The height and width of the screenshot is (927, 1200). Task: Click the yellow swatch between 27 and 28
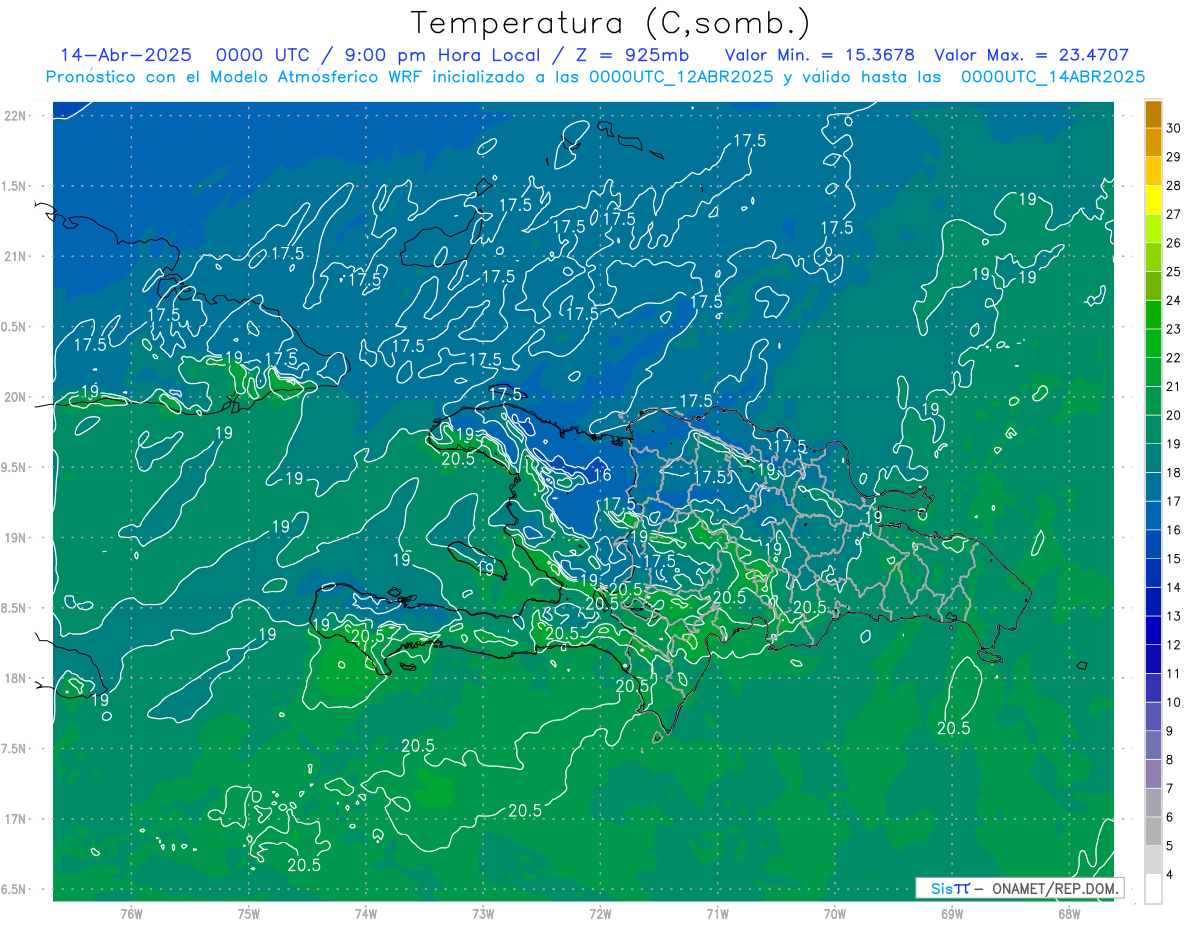[1153, 200]
